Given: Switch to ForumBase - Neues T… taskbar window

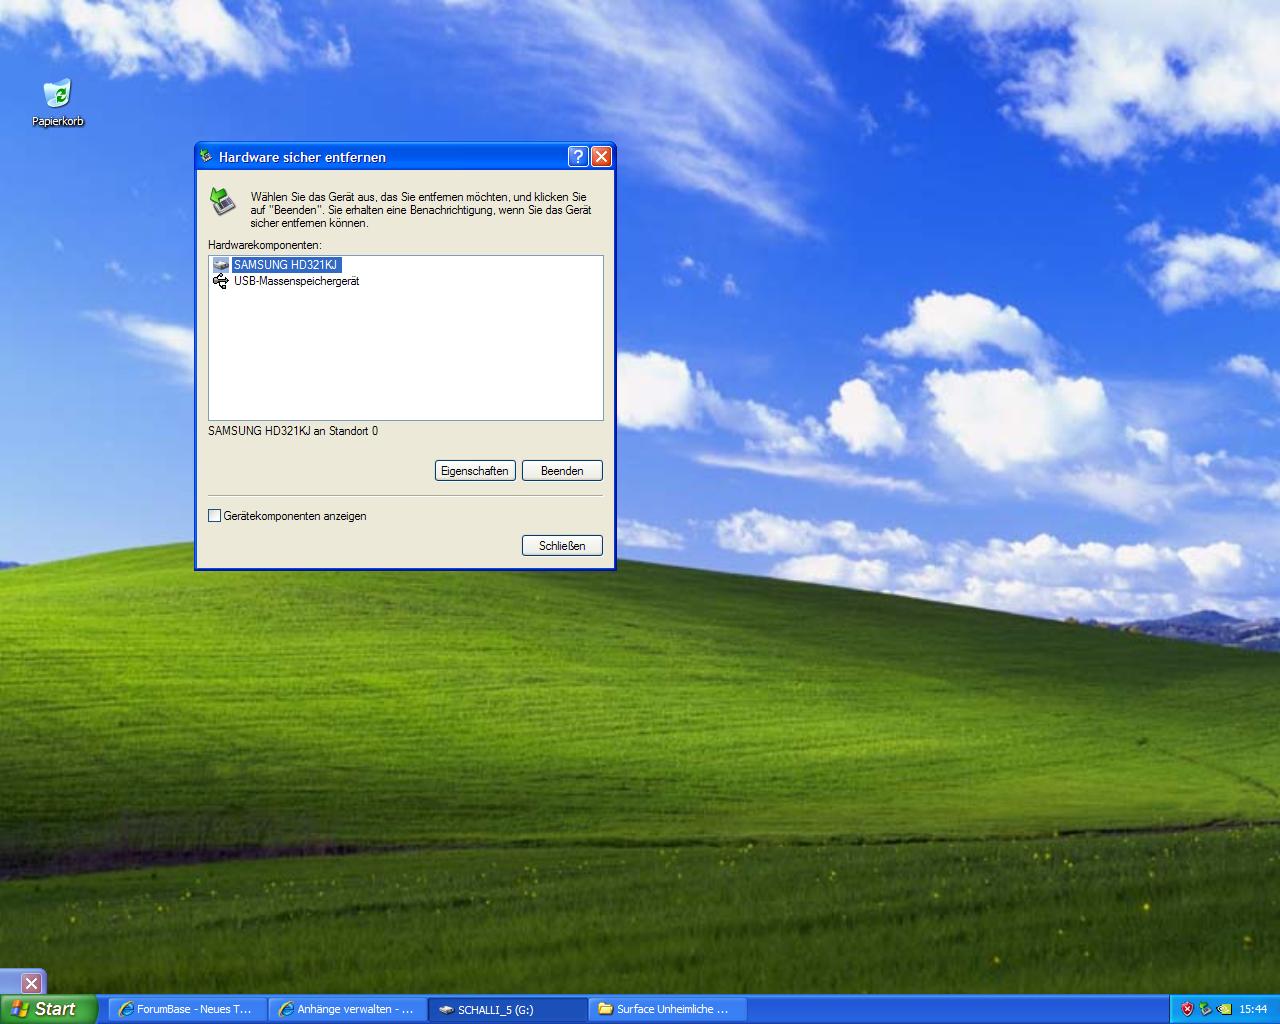Looking at the screenshot, I should pos(187,1009).
